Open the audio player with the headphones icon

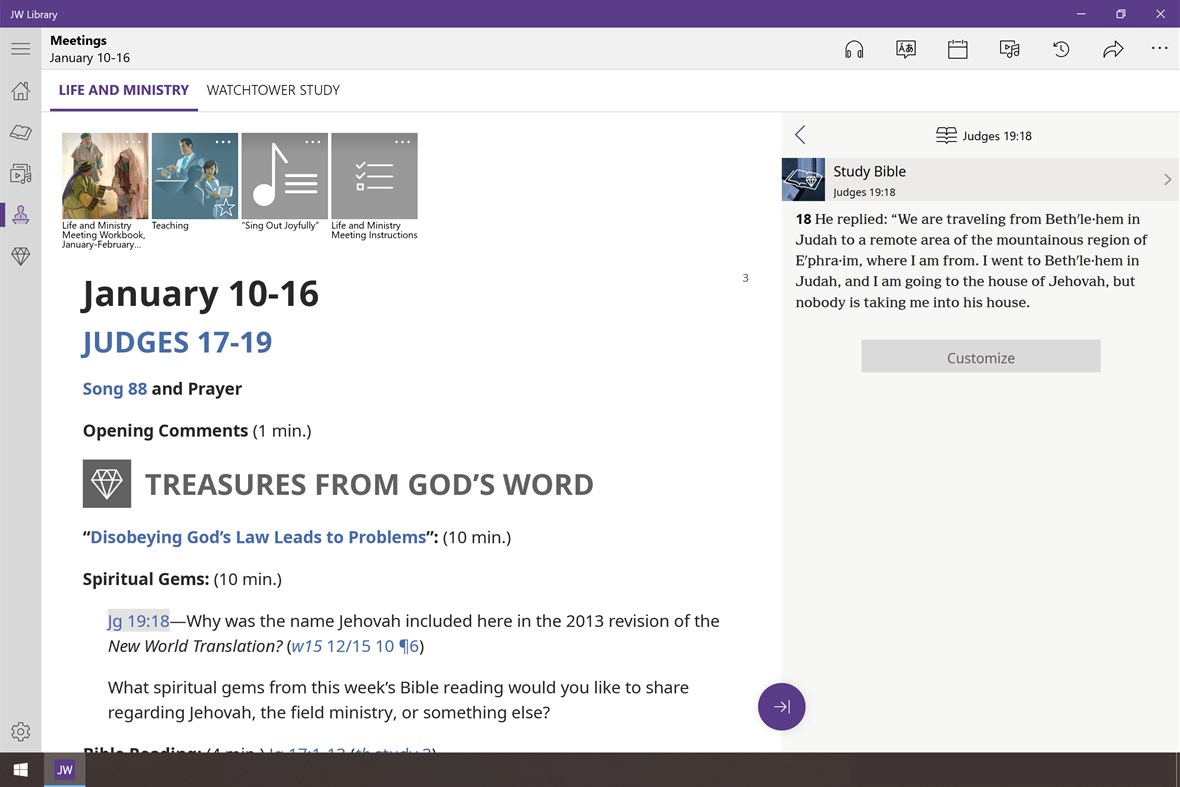854,48
